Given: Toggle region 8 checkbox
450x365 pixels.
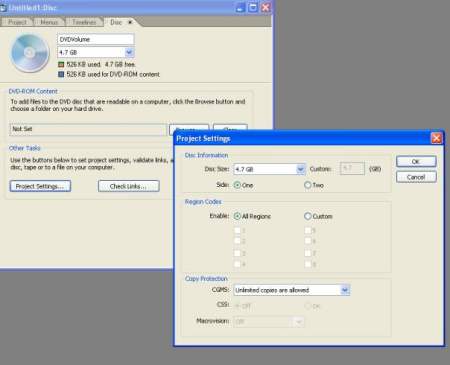Looking at the screenshot, I should click(x=308, y=264).
